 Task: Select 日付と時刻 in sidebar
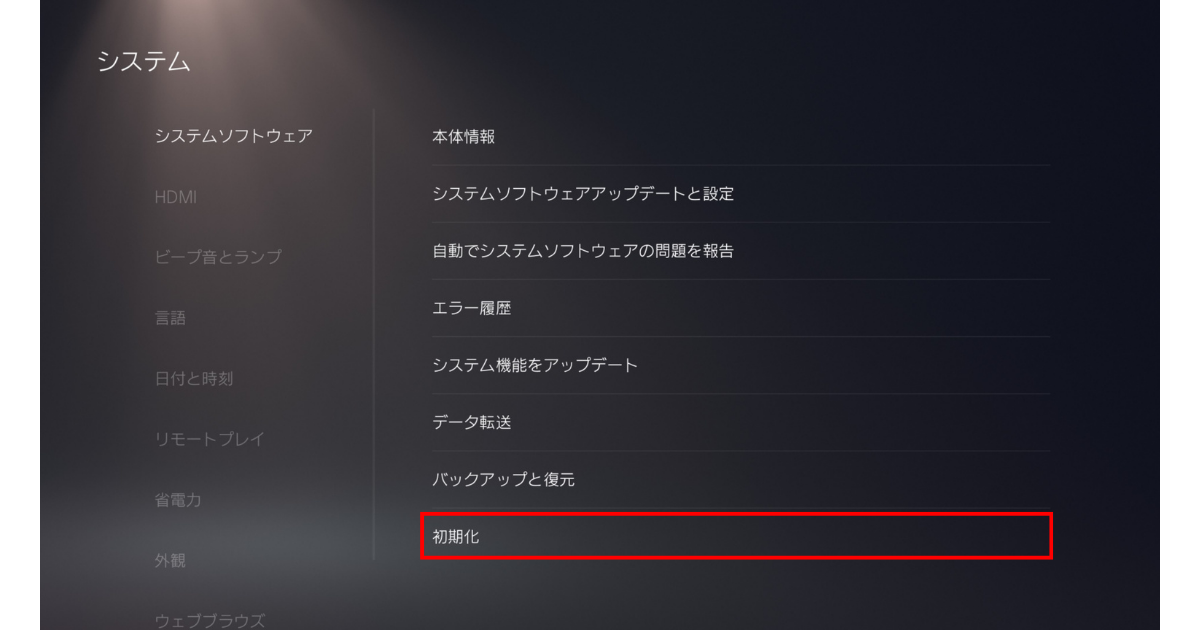click(x=194, y=379)
